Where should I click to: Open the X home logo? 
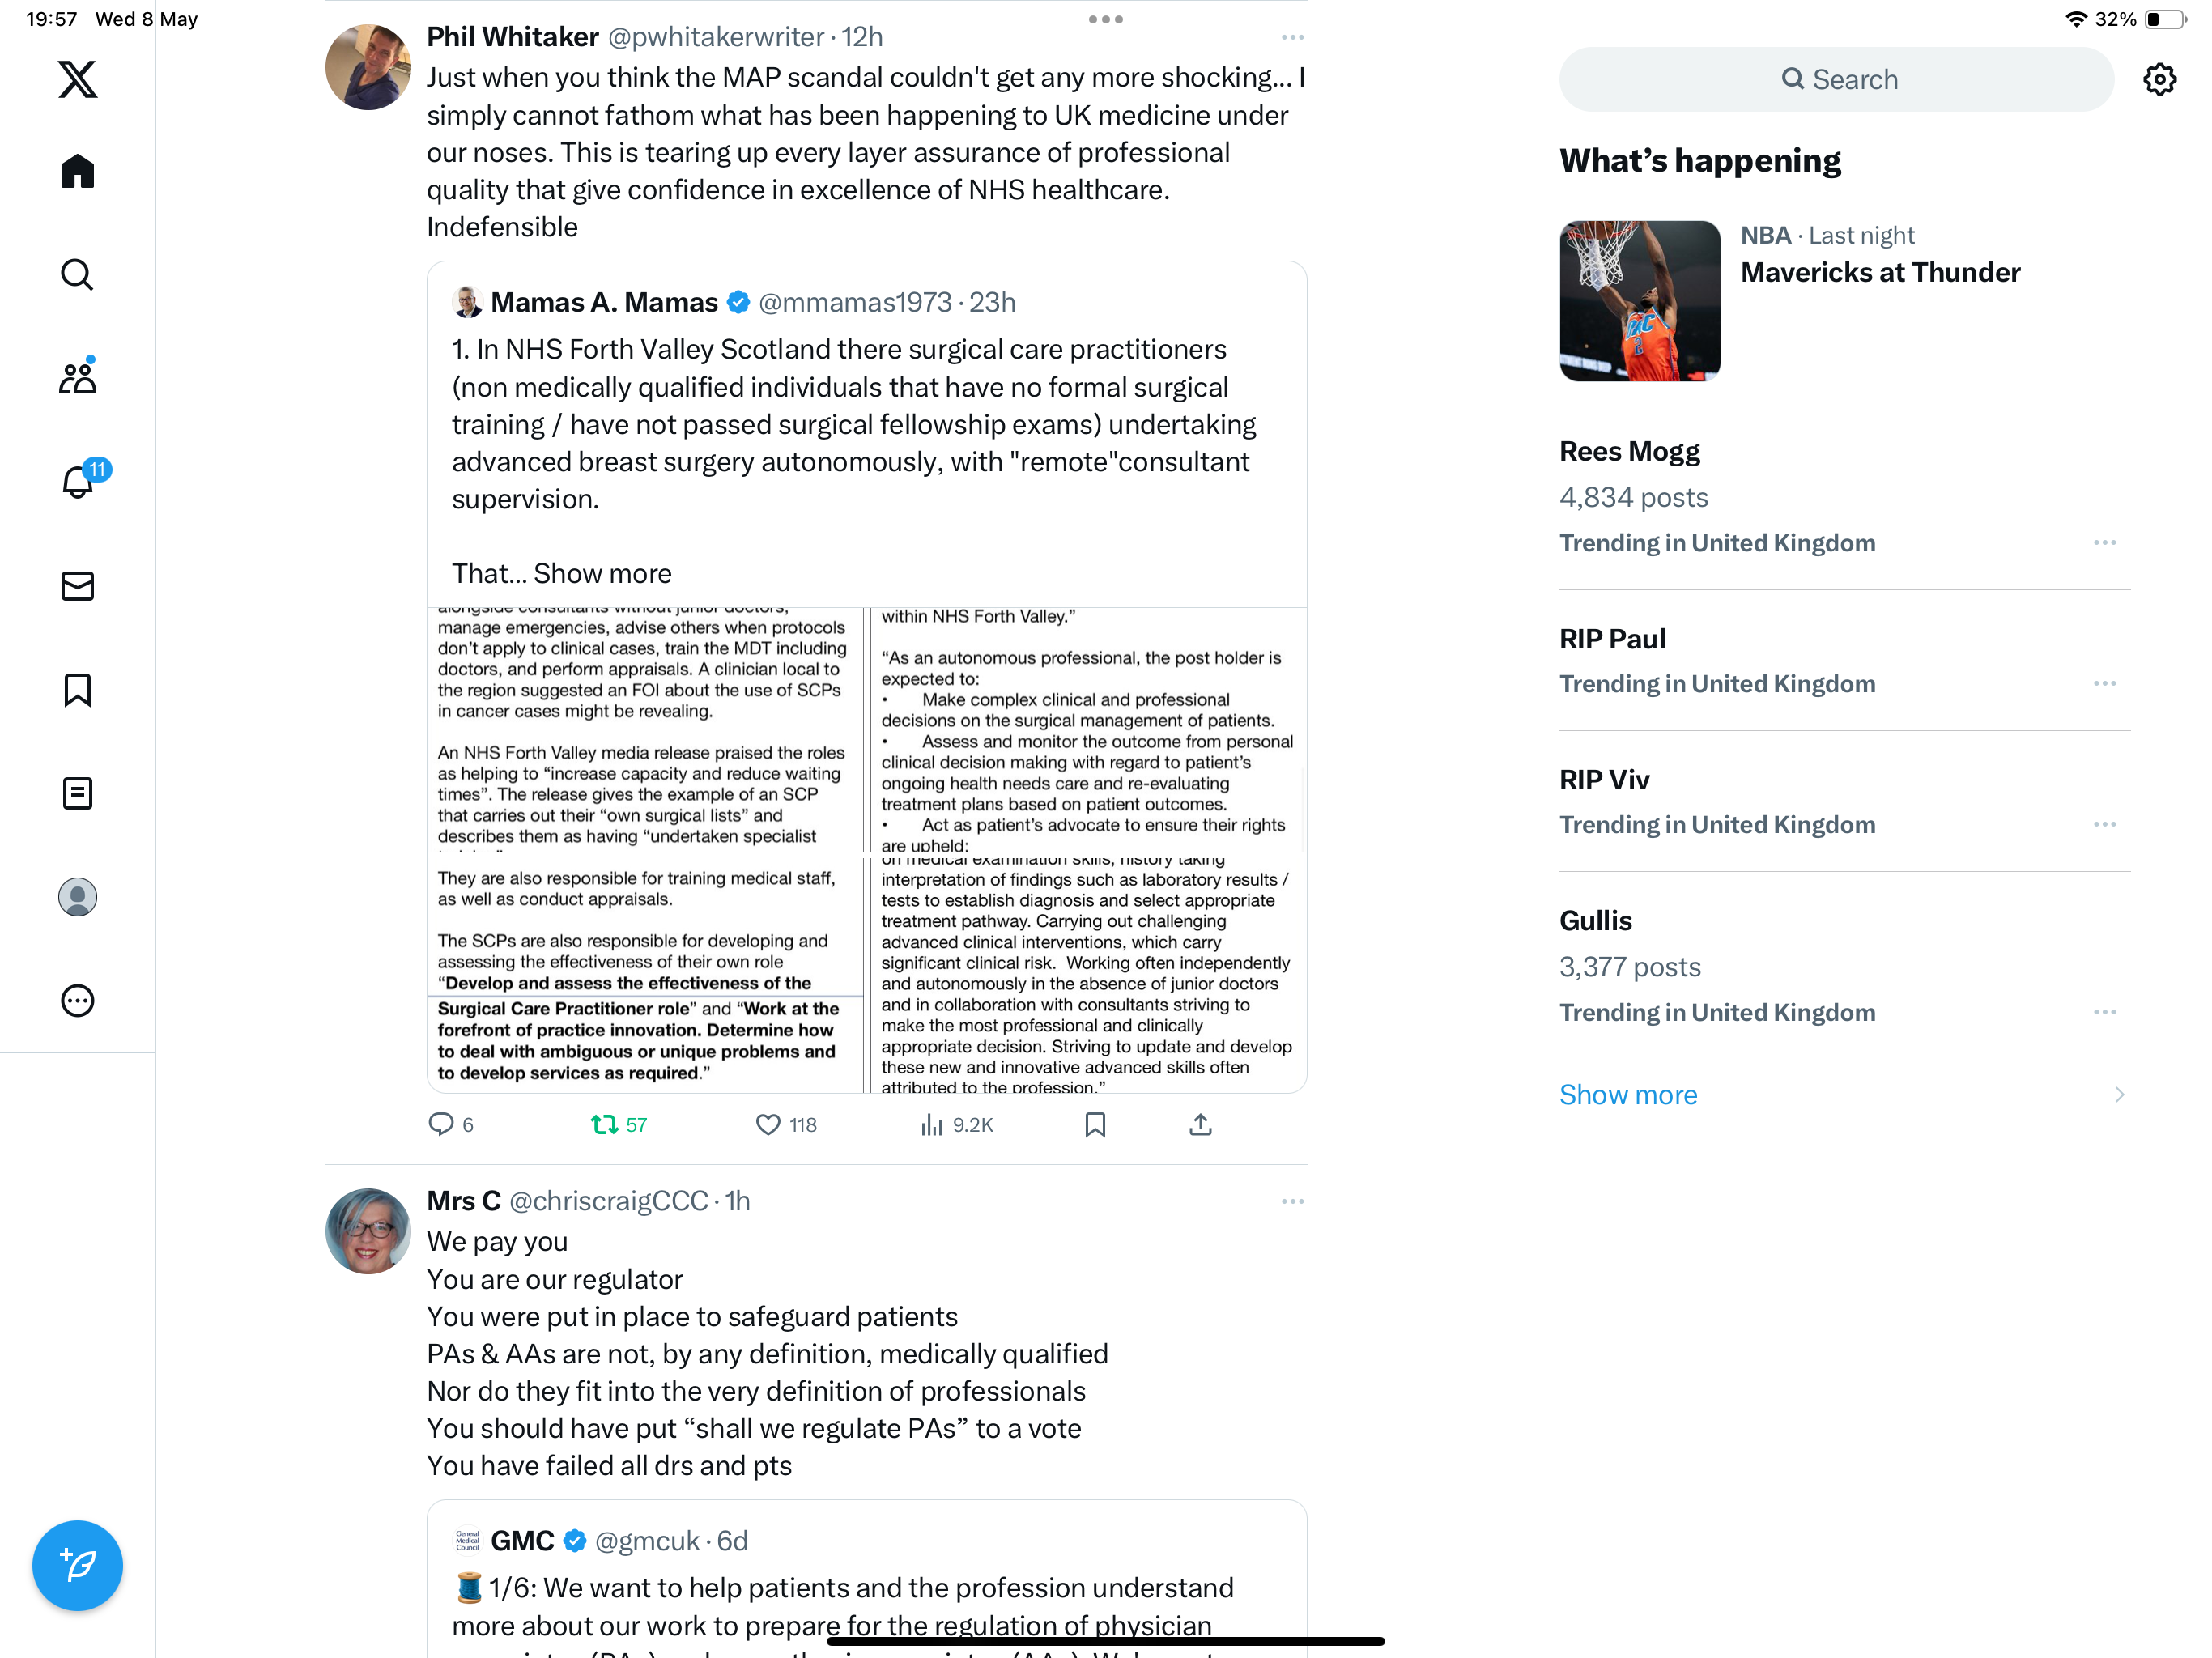(x=77, y=79)
